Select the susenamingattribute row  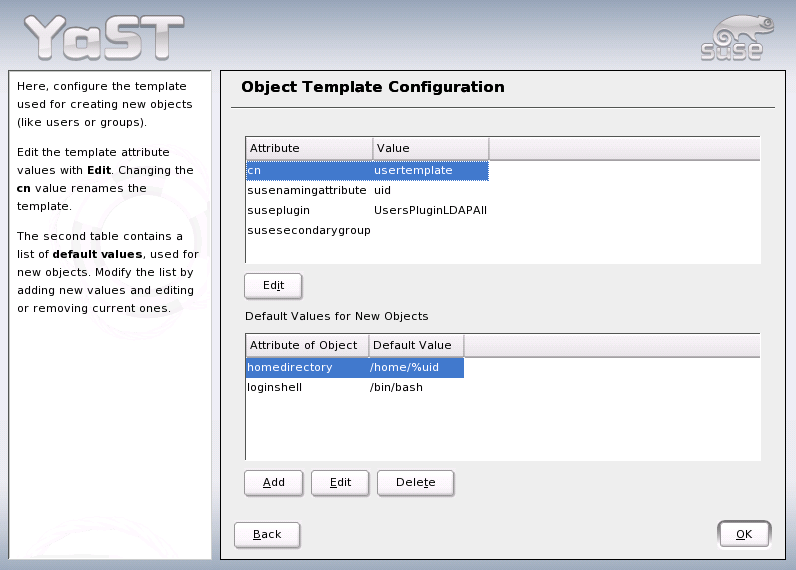coord(367,190)
